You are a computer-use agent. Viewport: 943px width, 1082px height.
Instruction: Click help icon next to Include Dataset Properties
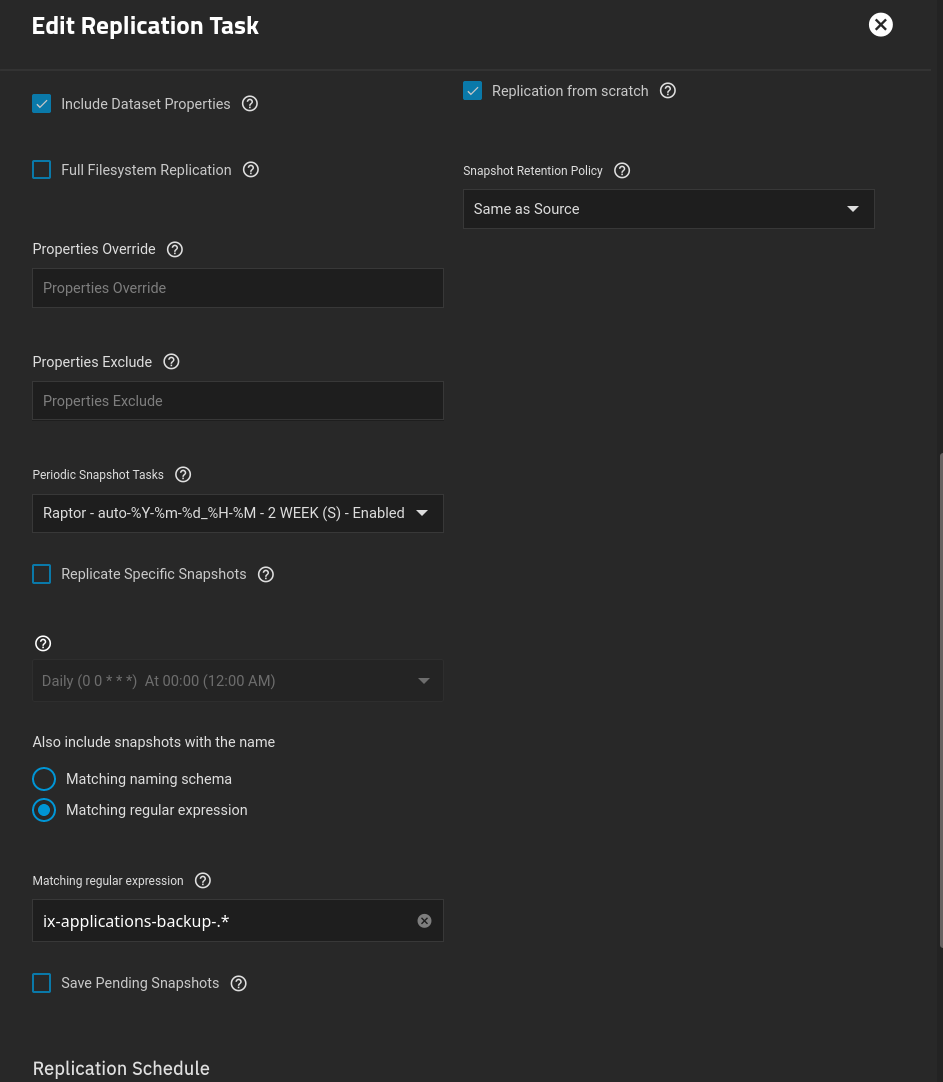[250, 104]
